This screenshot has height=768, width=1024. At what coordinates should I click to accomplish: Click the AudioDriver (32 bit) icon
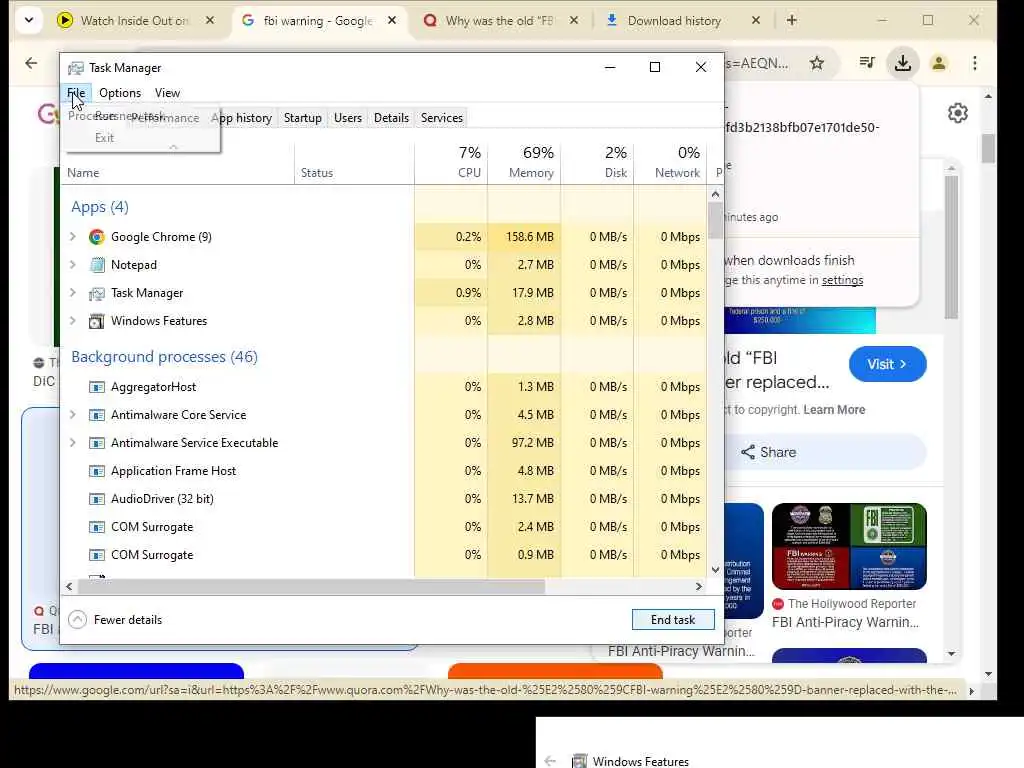tap(97, 500)
